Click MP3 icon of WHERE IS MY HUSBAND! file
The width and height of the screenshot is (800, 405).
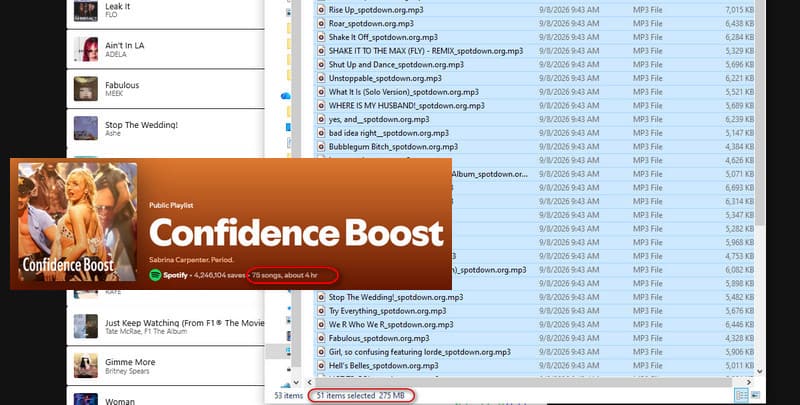[x=321, y=106]
